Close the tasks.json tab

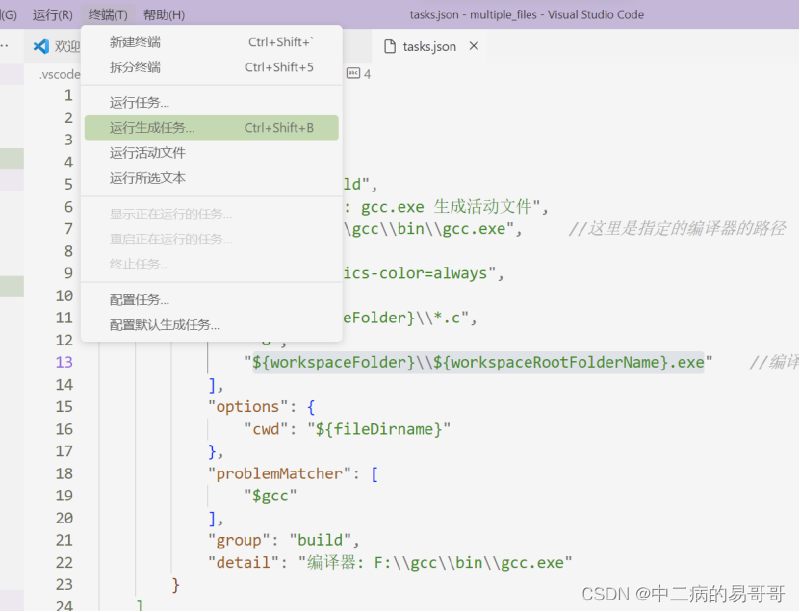474,46
